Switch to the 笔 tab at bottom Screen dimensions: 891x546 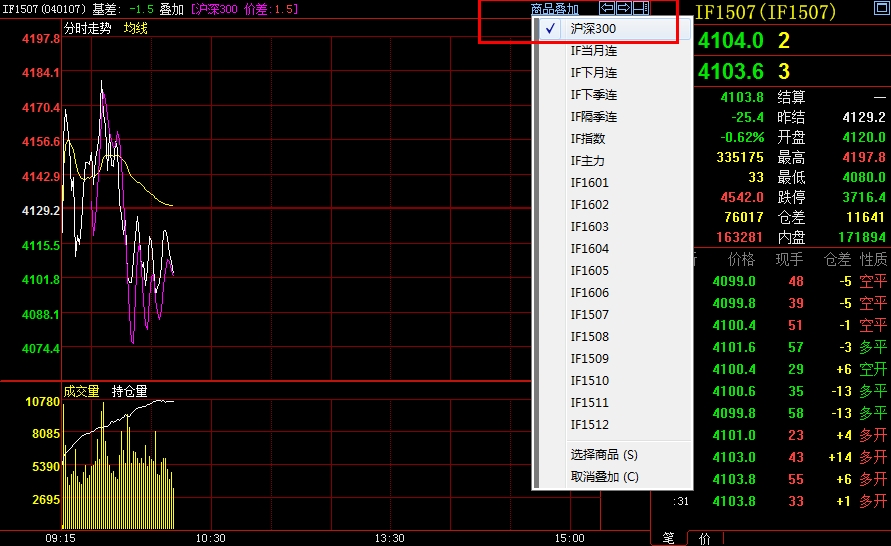click(x=668, y=538)
